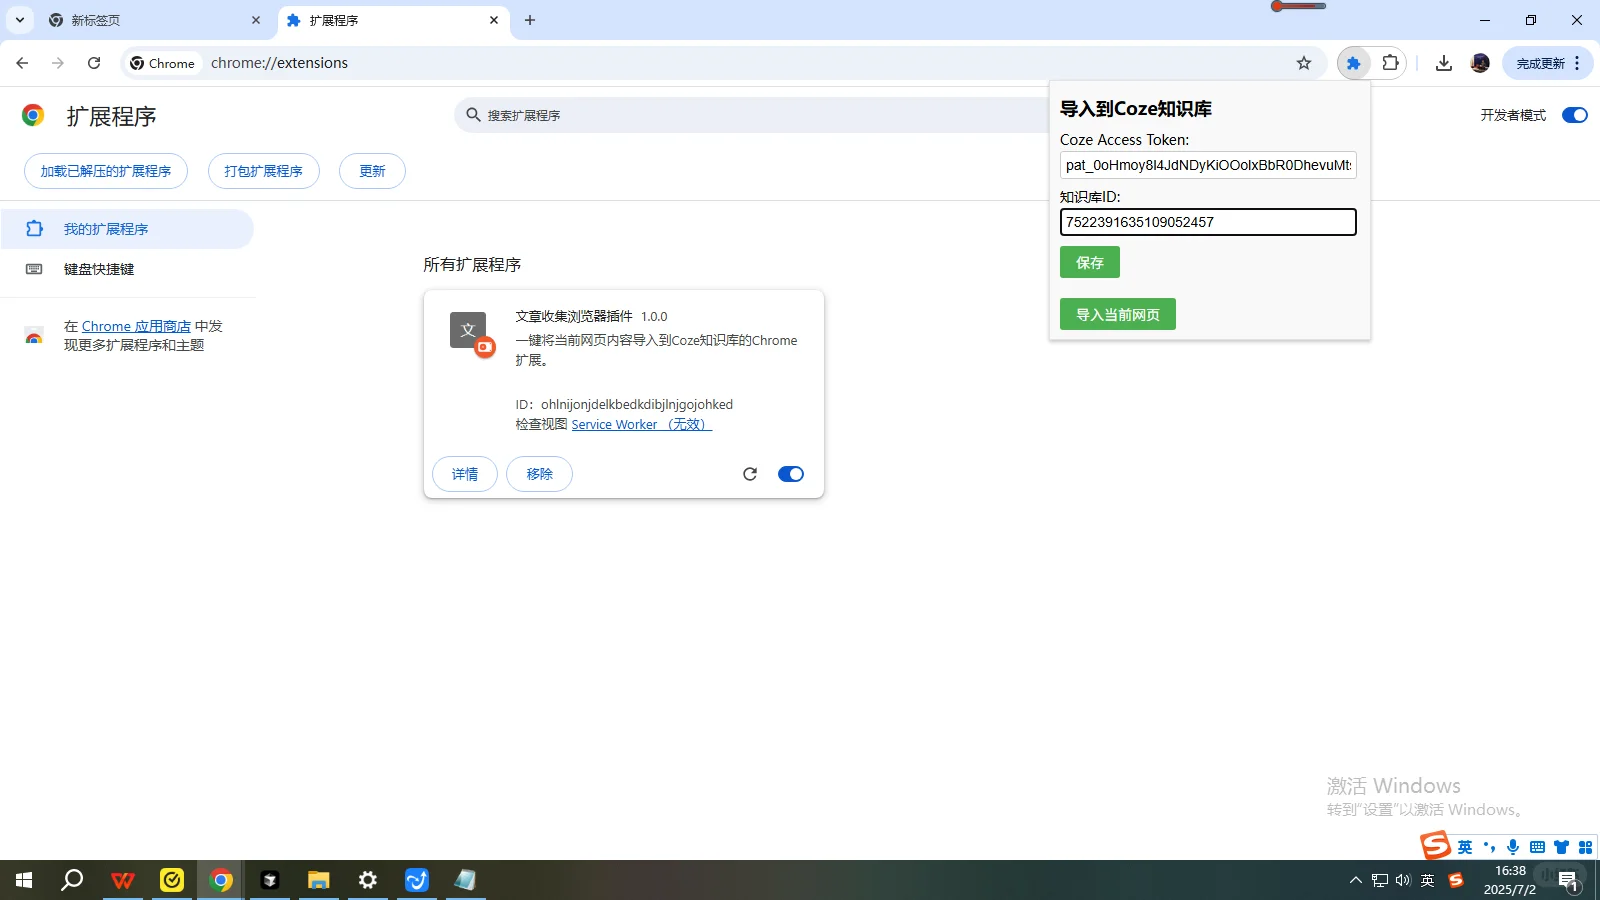Open WPS Office from the taskbar
Image resolution: width=1600 pixels, height=900 pixels.
point(123,880)
